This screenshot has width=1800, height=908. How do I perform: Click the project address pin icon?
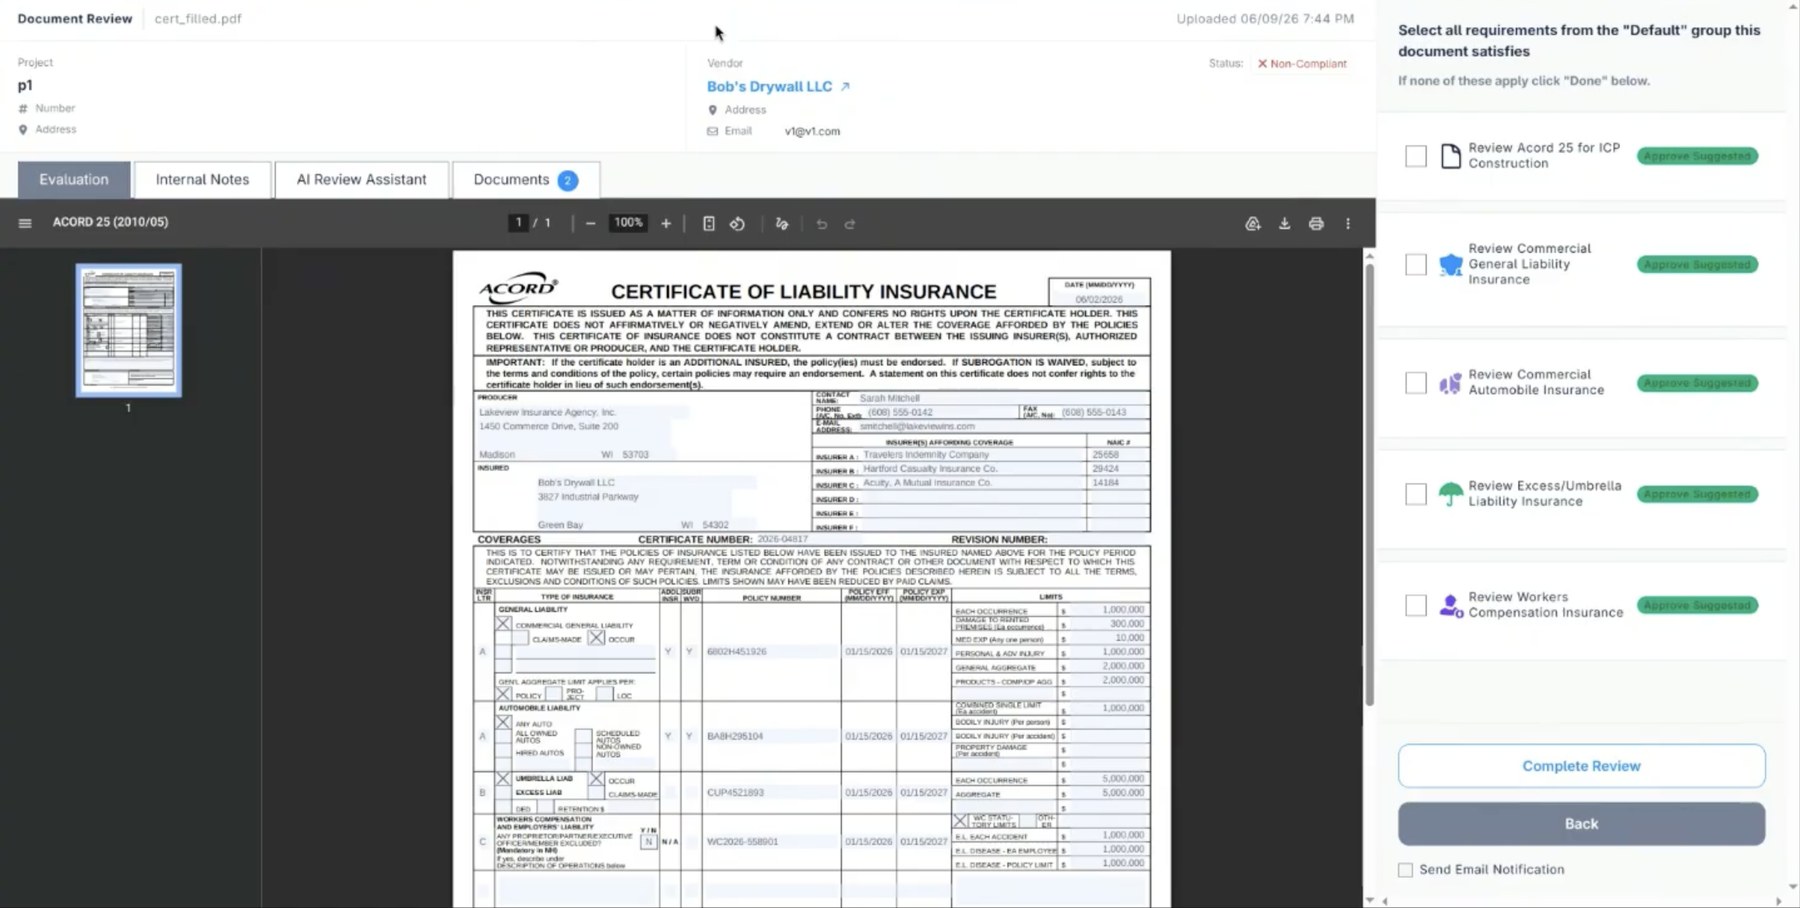(23, 129)
